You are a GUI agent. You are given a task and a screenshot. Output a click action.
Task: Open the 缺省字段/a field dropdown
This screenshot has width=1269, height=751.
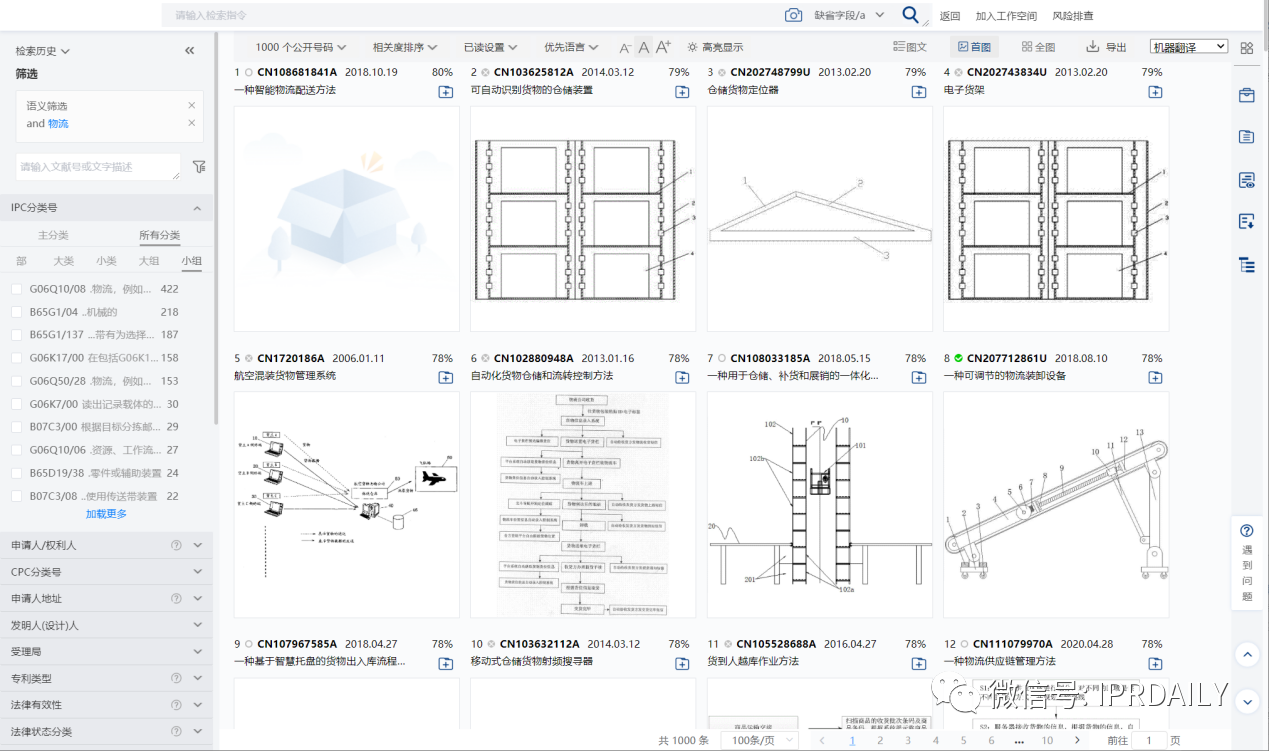tap(849, 15)
